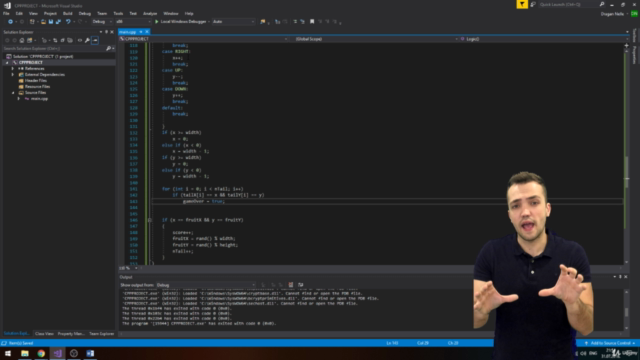Open Show output from Debug dropdown

coord(206,285)
